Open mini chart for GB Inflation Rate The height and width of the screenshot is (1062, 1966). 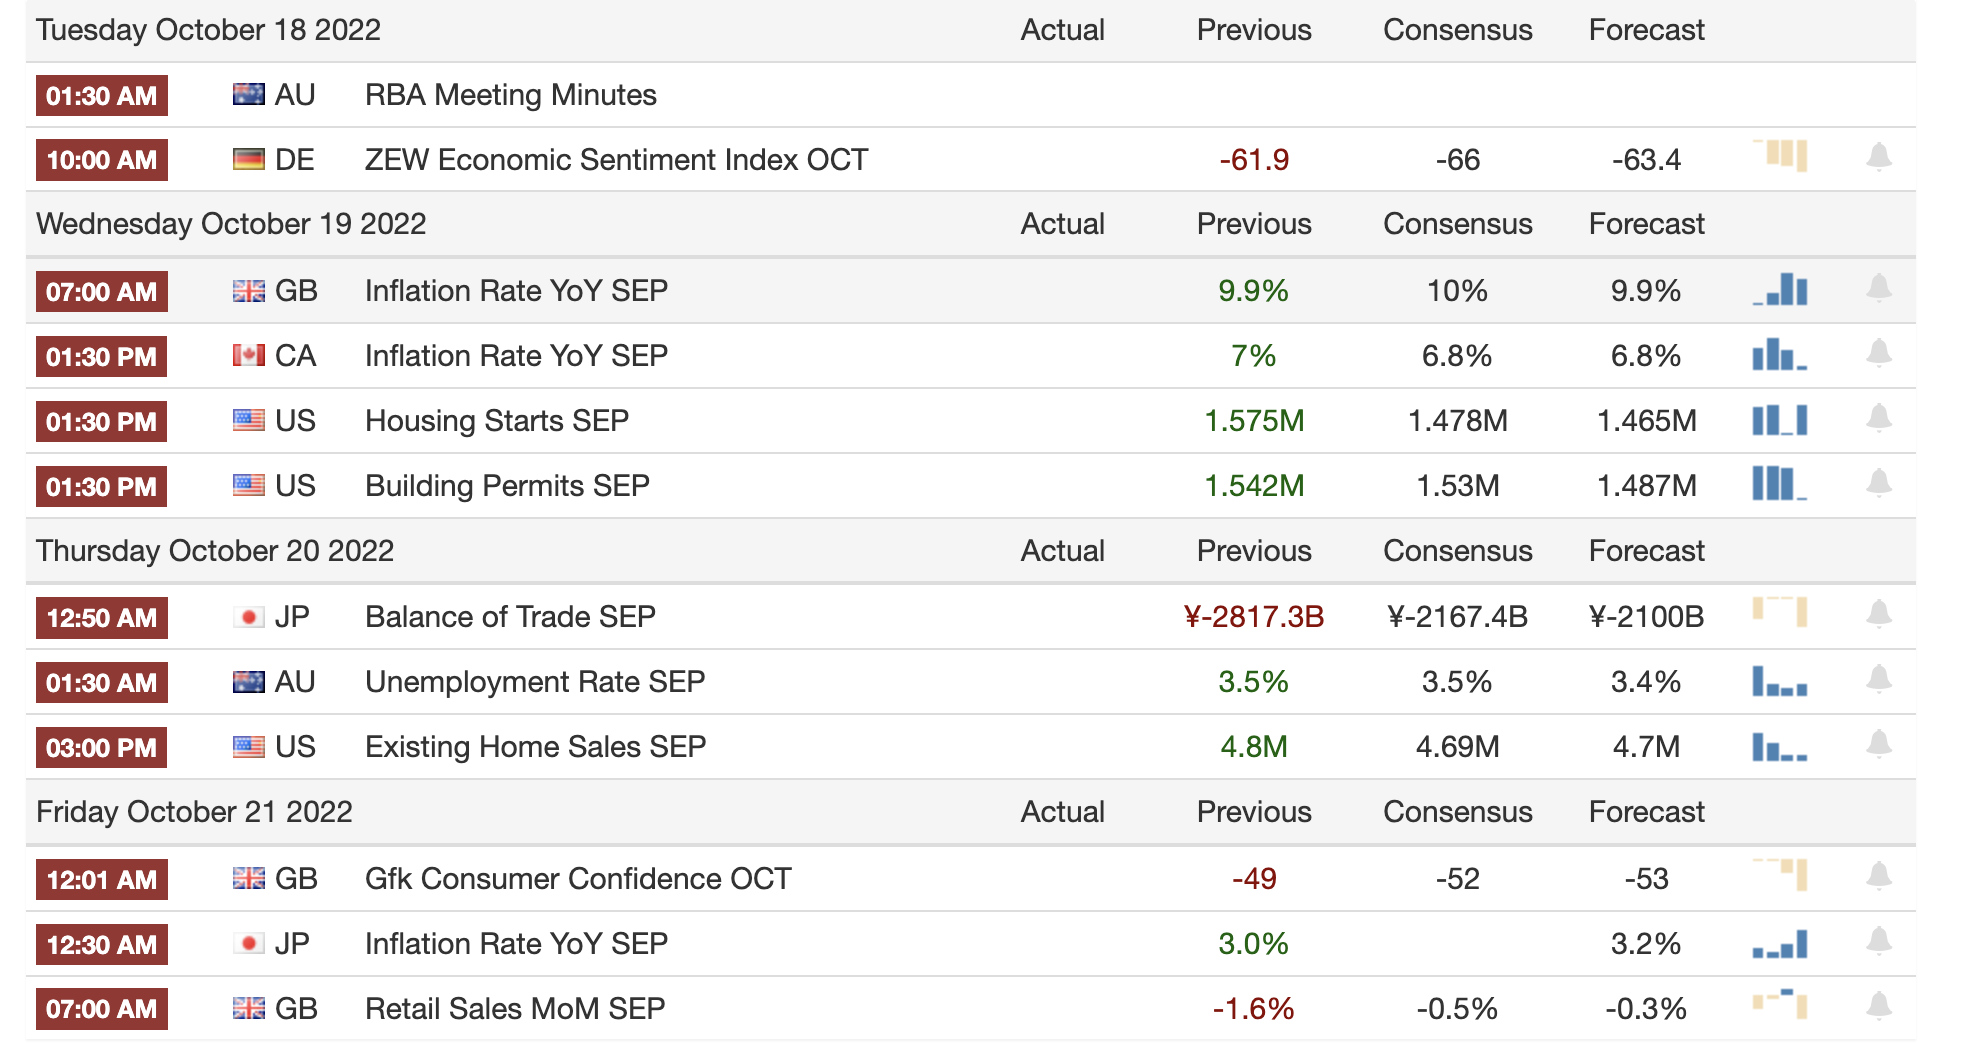pos(1780,290)
